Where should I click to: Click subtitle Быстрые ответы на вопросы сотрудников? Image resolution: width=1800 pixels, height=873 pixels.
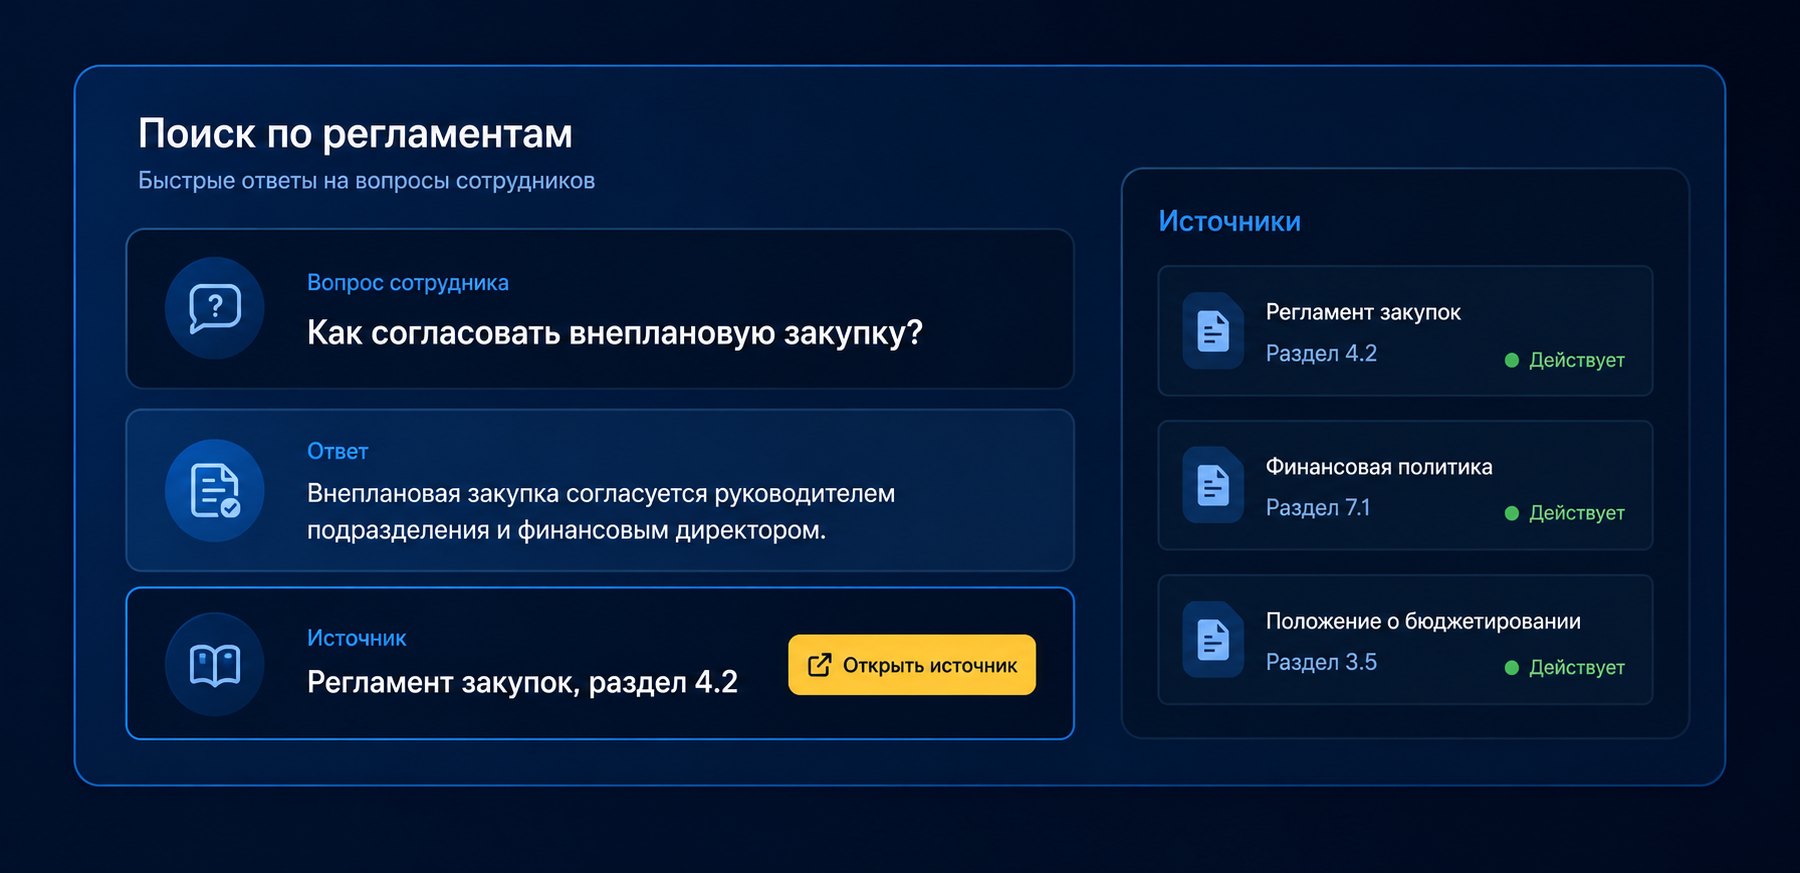click(x=366, y=181)
